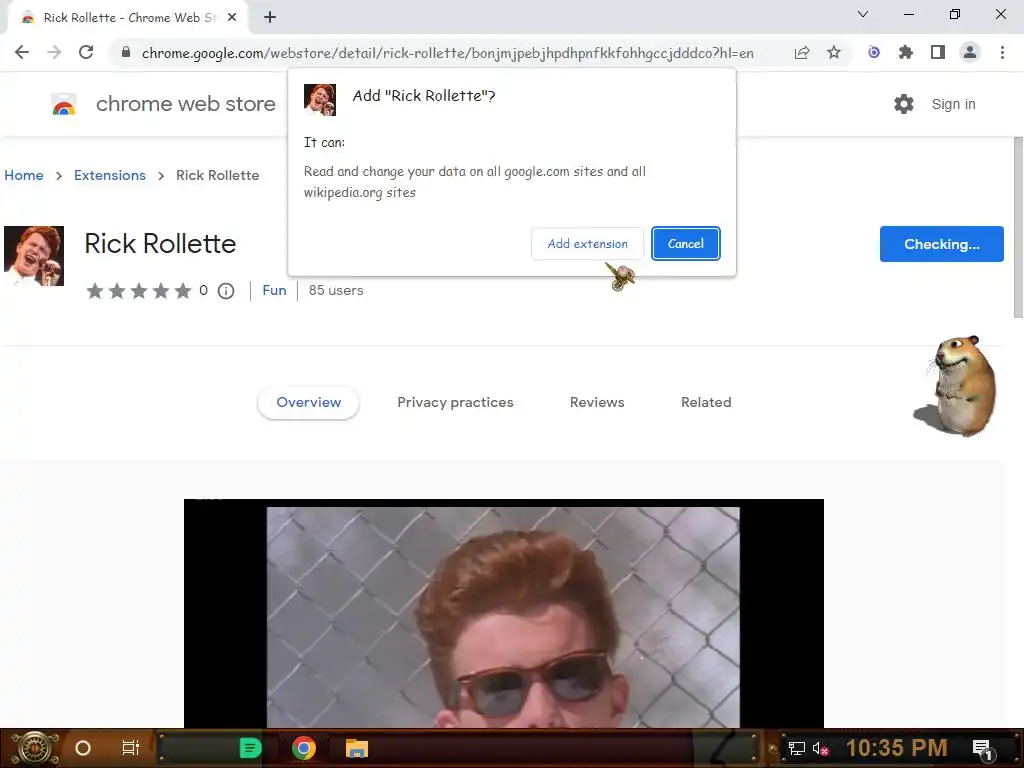
Task: Open the steampunk Start button
Action: [x=33, y=748]
